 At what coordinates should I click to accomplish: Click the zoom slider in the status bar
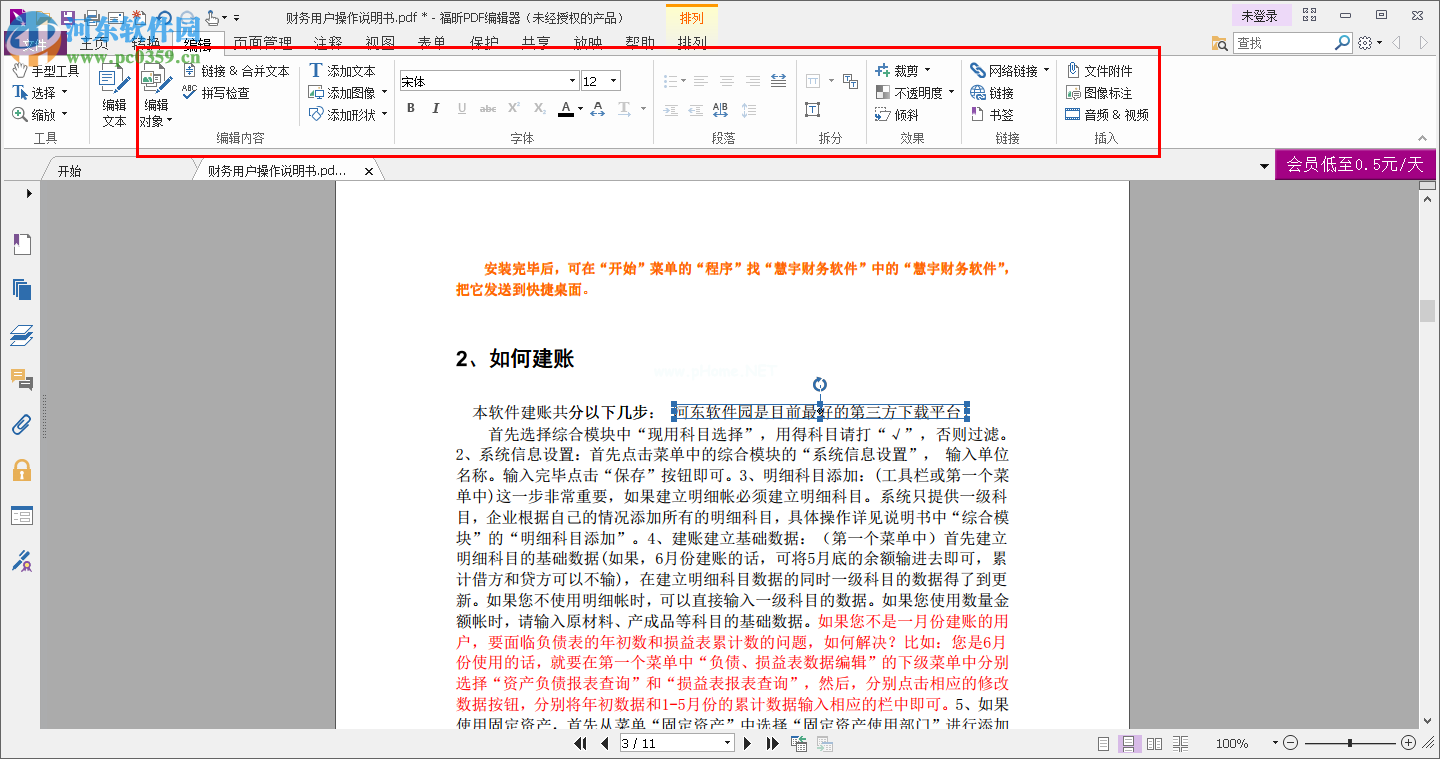coord(1350,743)
